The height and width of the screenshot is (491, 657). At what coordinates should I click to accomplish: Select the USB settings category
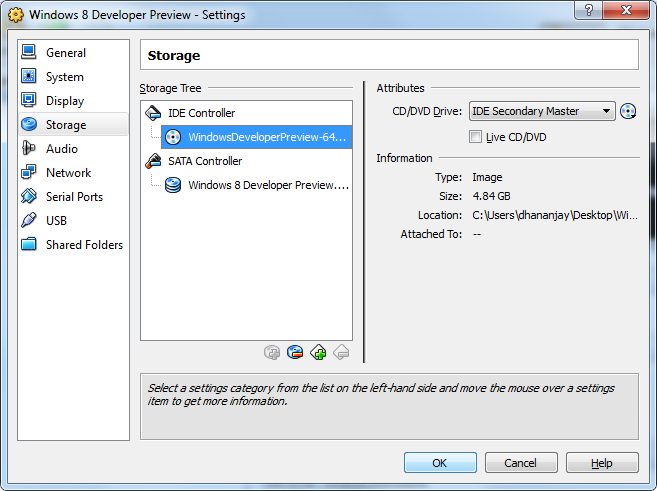pyautogui.click(x=56, y=221)
